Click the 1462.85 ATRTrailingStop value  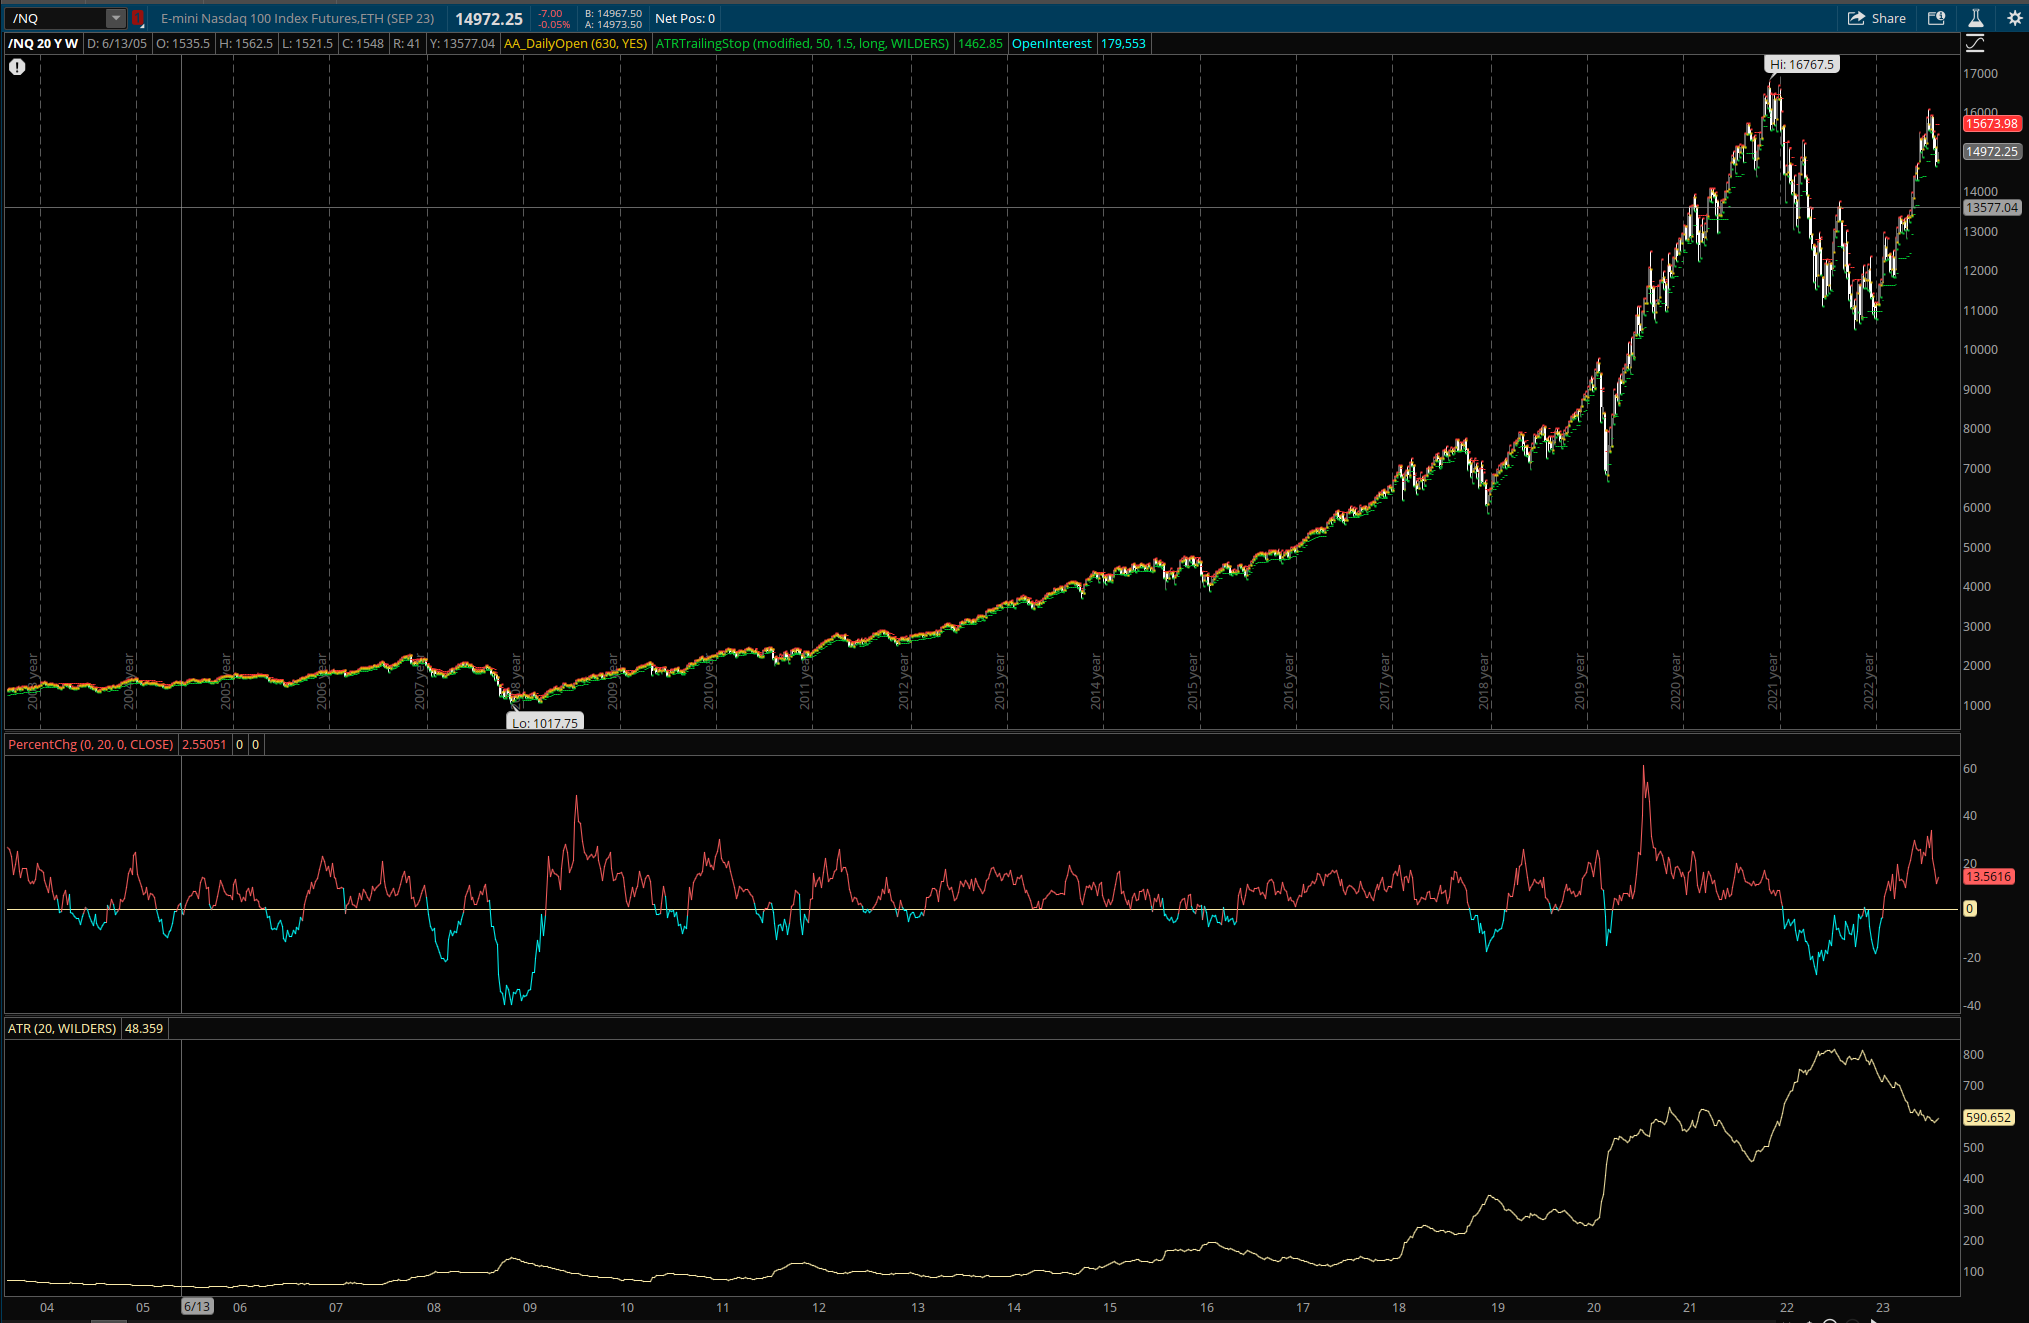click(x=980, y=43)
